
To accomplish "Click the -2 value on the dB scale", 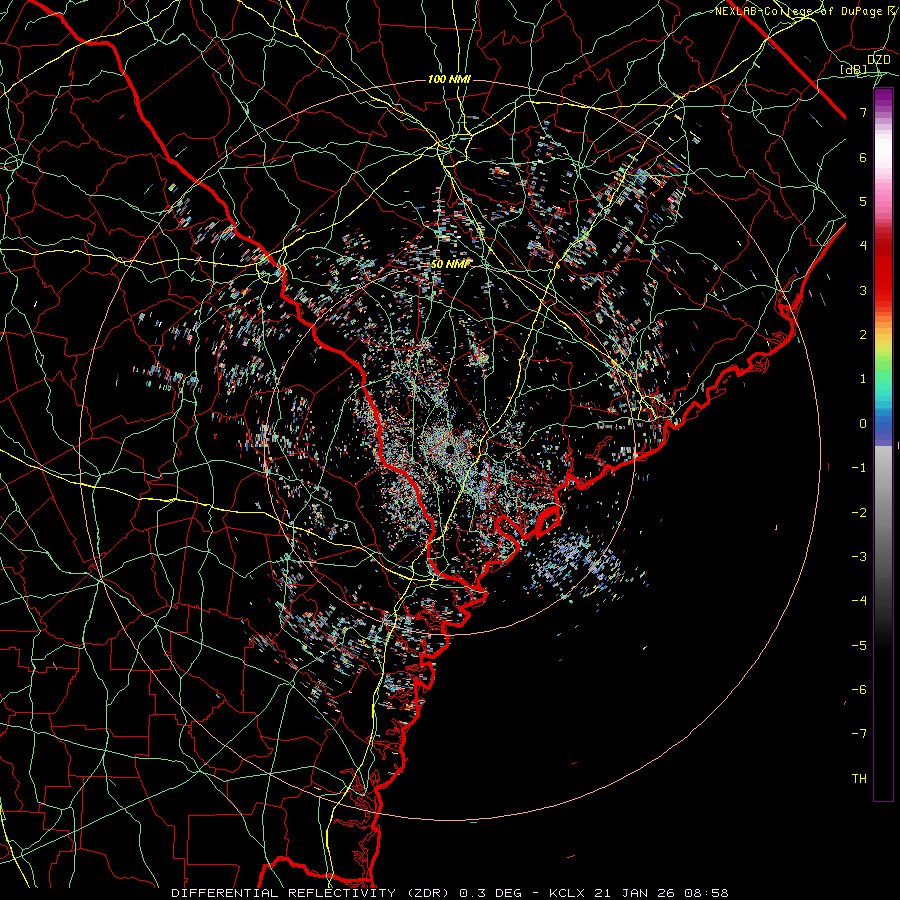I will 859,513.
